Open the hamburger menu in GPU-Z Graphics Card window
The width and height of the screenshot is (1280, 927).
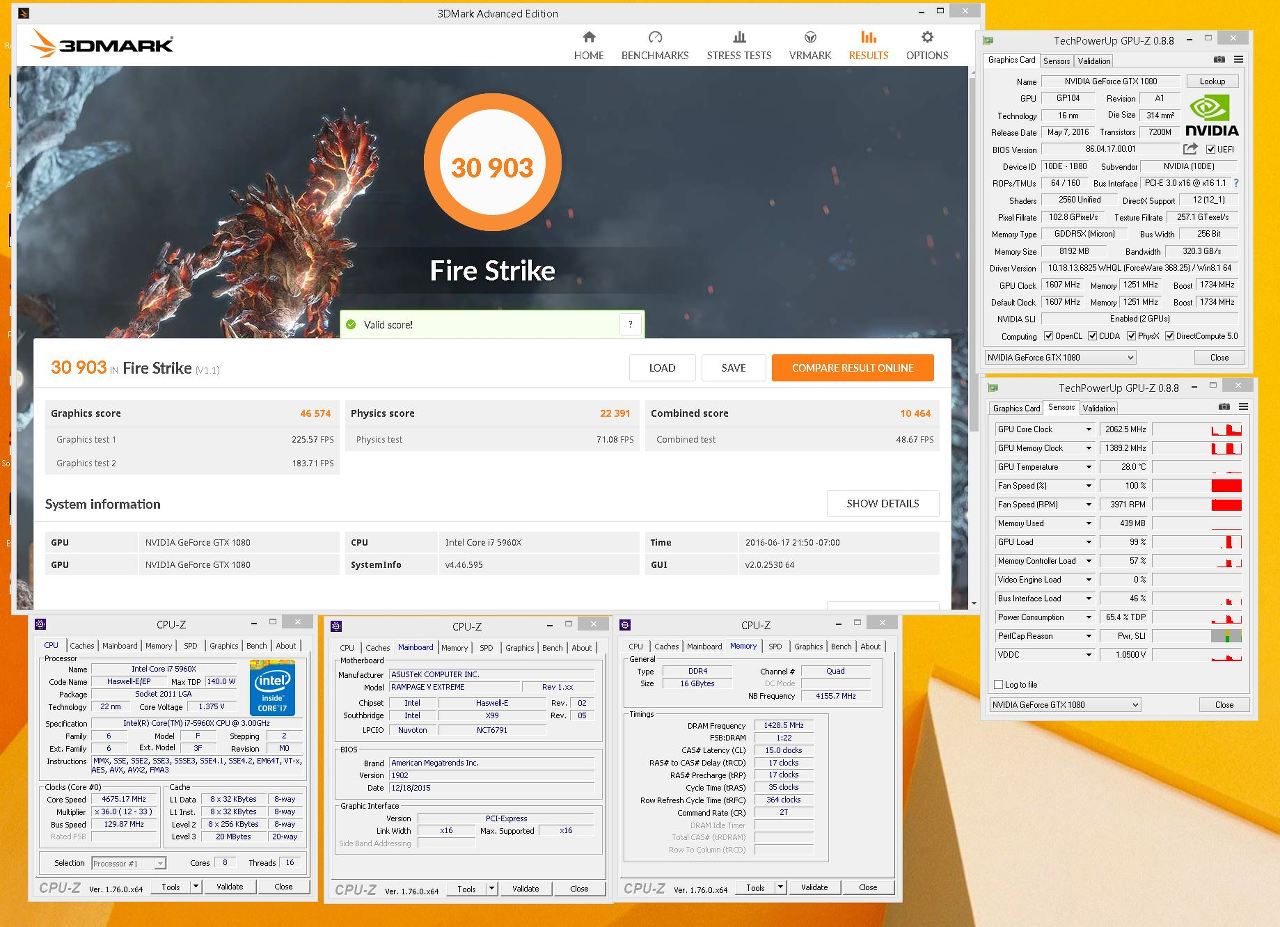(1238, 60)
